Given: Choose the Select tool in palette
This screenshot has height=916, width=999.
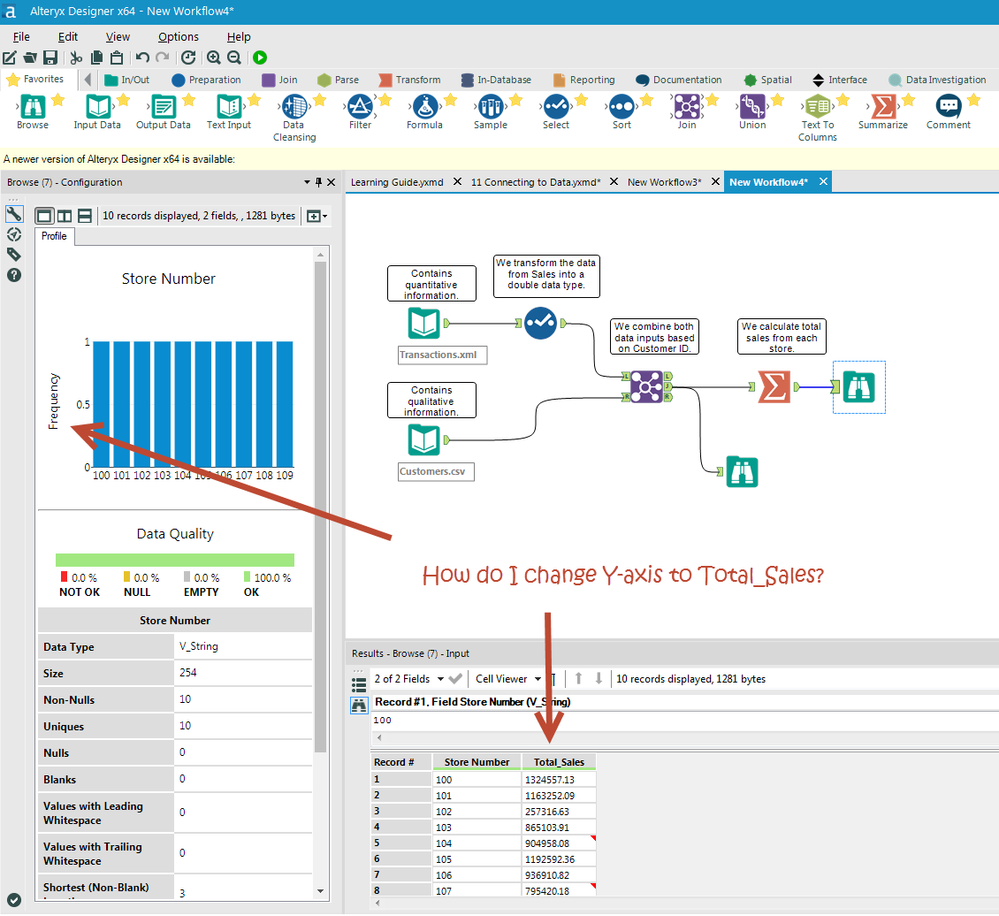Looking at the screenshot, I should [x=556, y=107].
